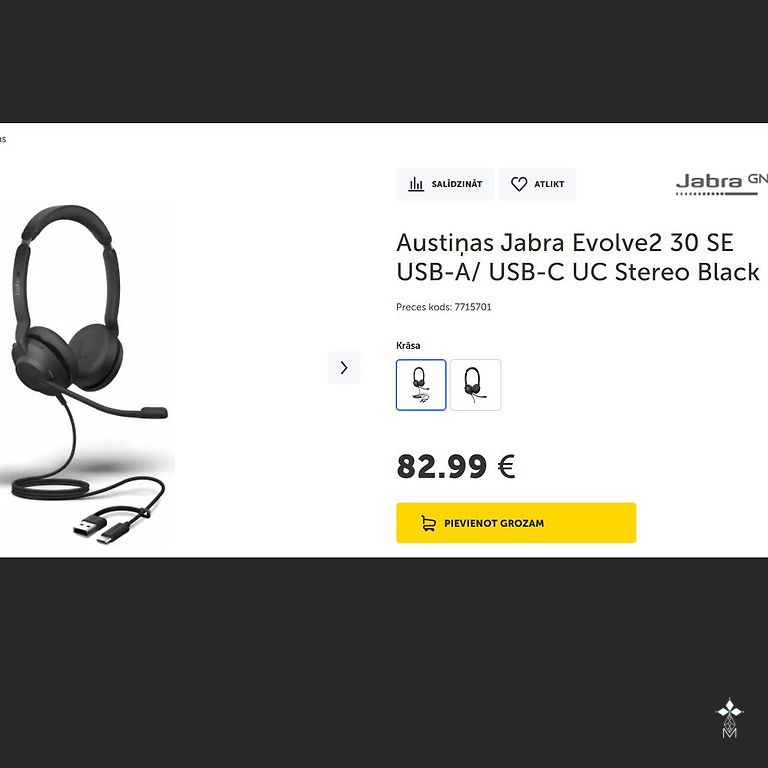Click the SALĪDZINĀT compare label
The image size is (768, 768).
[456, 184]
